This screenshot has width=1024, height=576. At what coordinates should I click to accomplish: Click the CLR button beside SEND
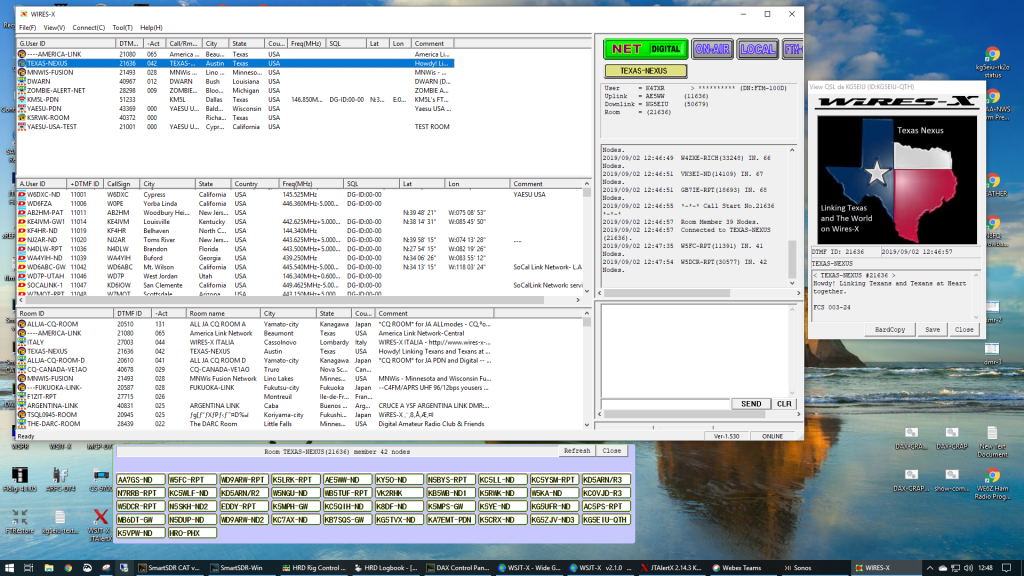tap(784, 404)
